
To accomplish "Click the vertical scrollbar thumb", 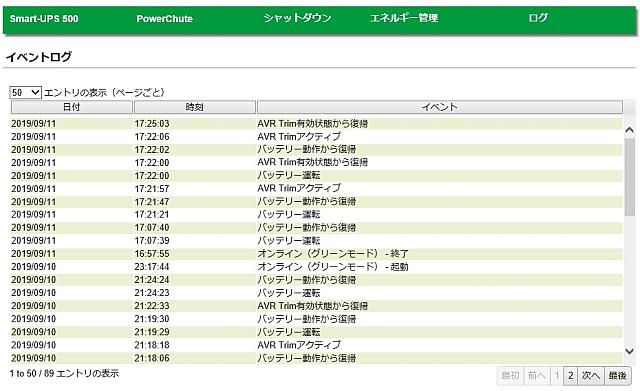I will [629, 177].
